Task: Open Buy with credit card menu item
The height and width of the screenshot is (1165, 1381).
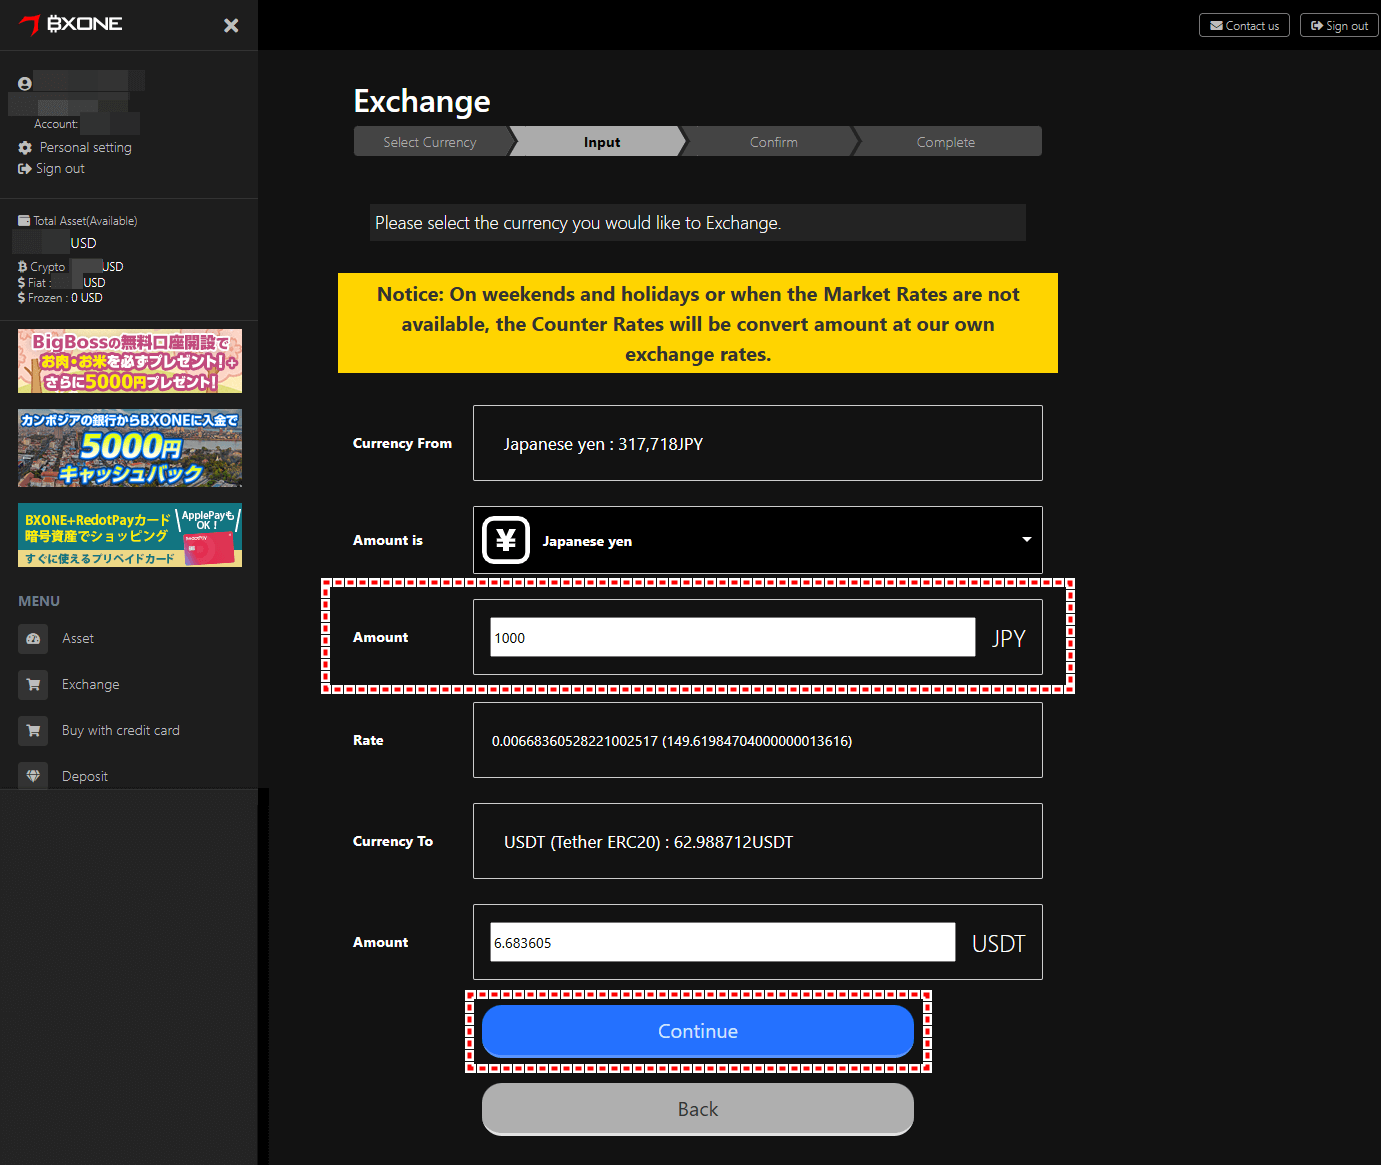Action: [121, 731]
